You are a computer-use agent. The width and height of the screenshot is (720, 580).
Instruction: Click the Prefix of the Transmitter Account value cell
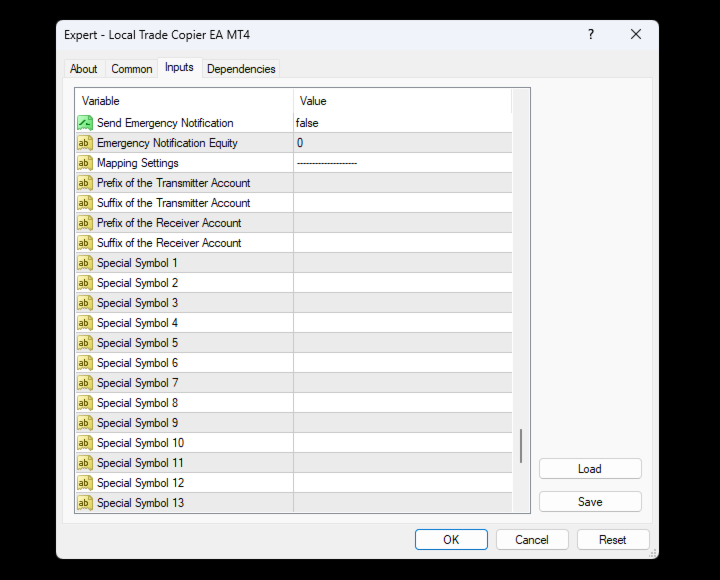403,183
